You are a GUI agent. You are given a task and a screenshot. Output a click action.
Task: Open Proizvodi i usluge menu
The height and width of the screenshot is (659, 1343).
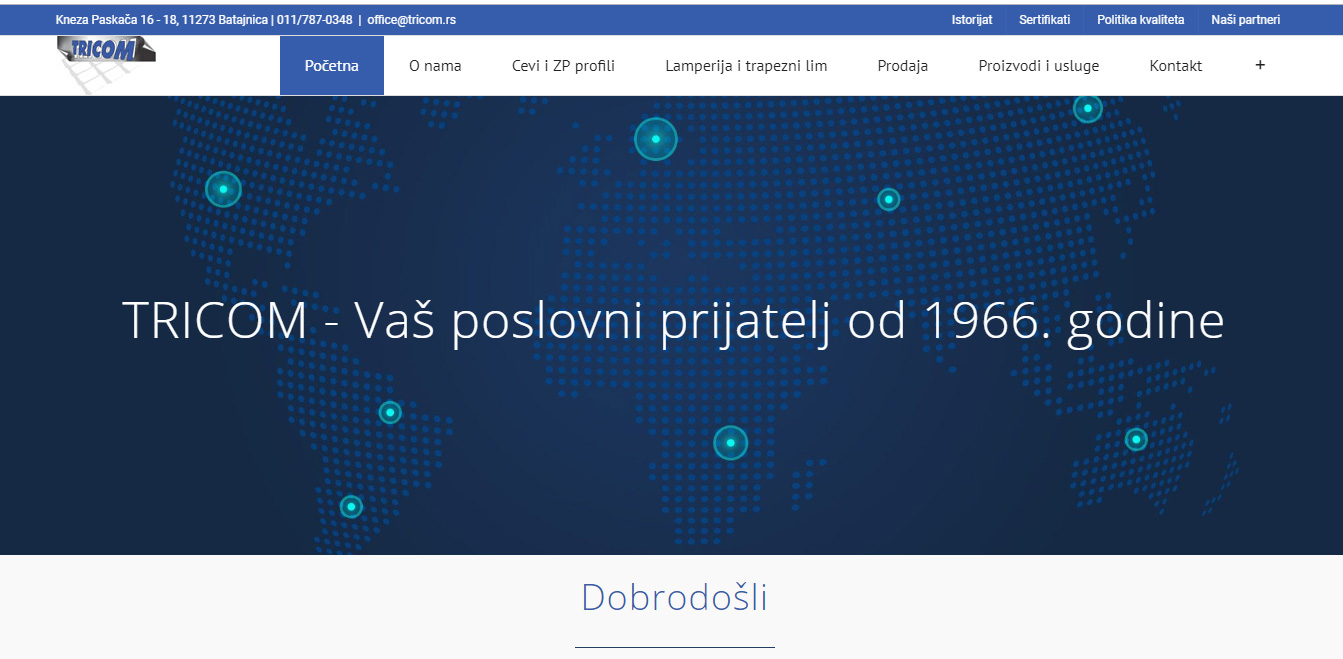[x=1039, y=66]
